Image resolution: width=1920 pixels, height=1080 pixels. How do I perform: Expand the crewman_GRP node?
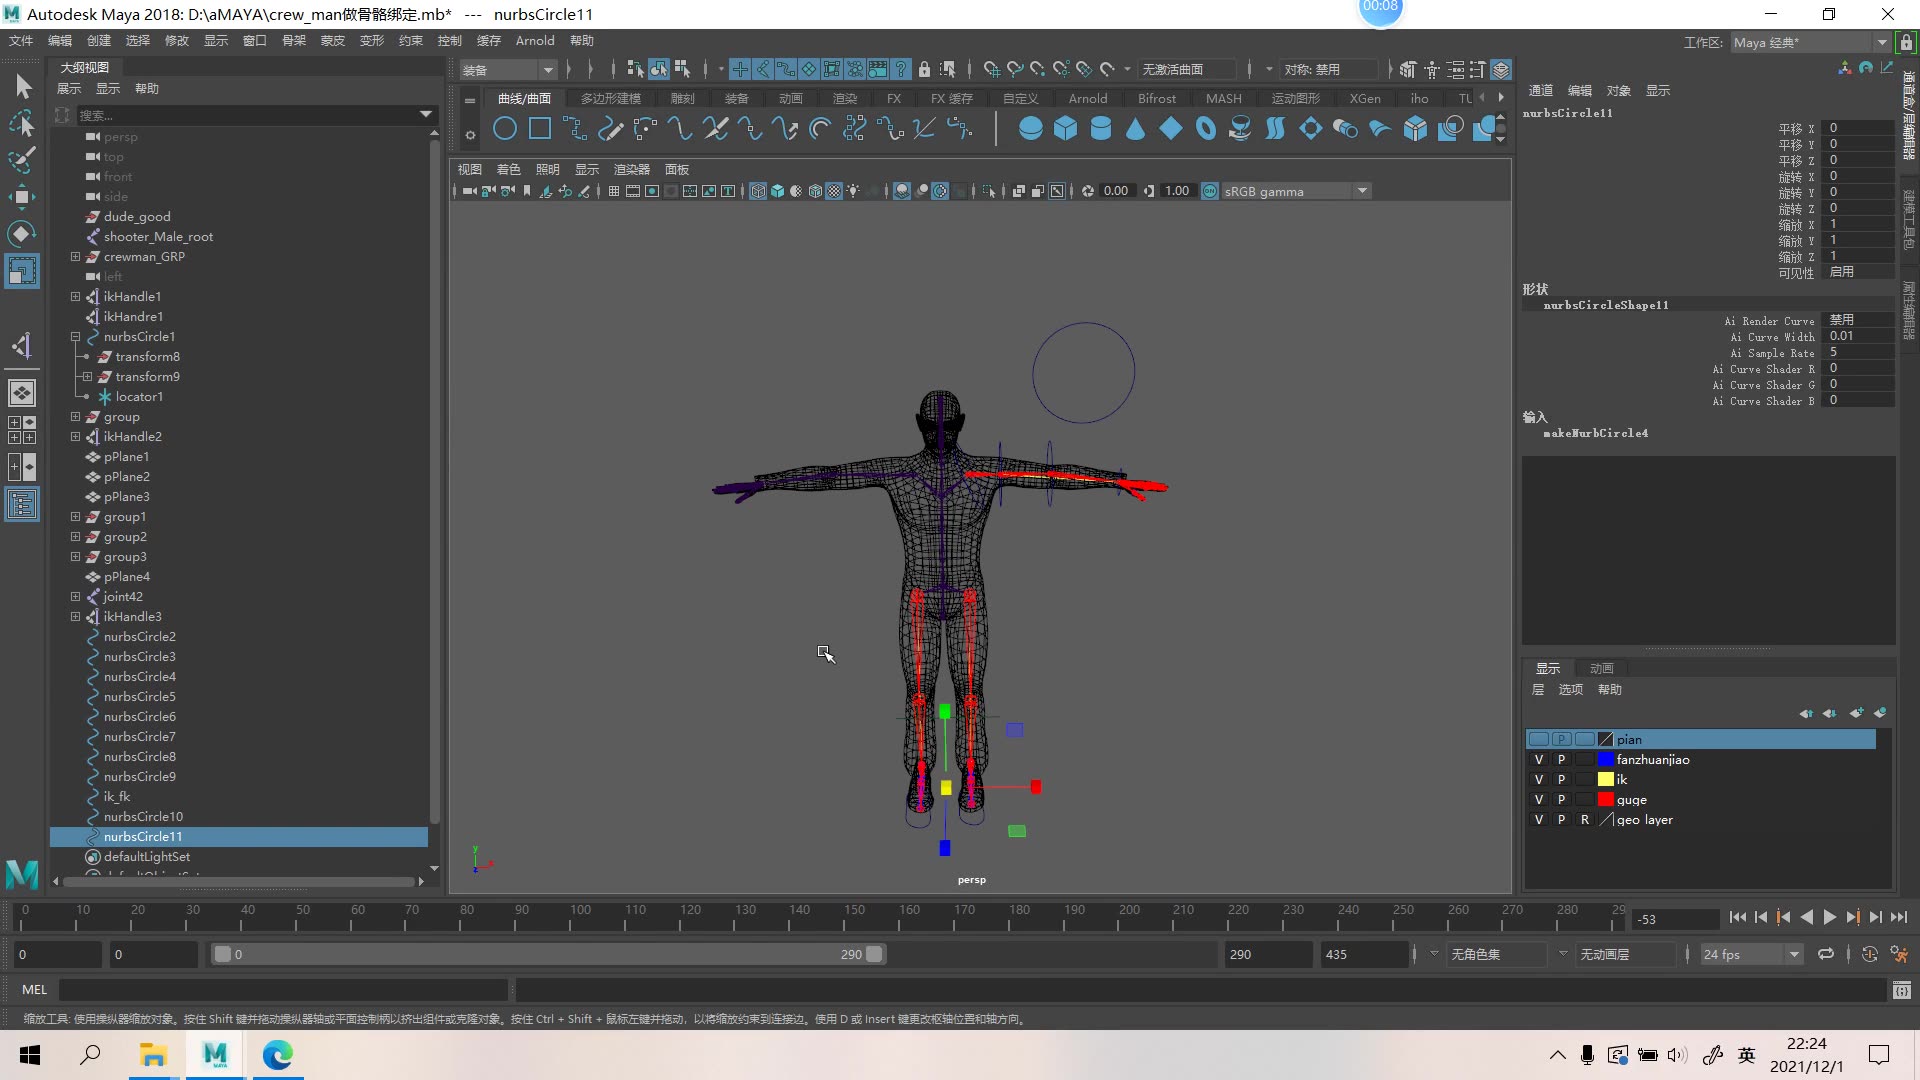(x=75, y=257)
